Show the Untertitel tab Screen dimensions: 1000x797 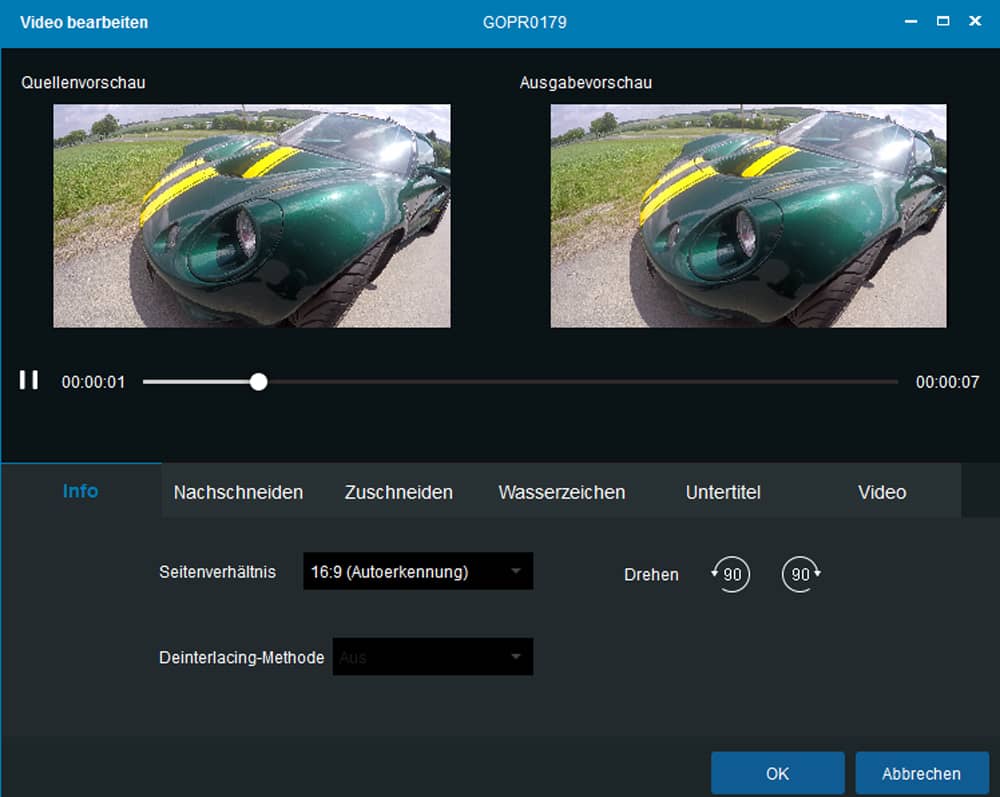[723, 492]
